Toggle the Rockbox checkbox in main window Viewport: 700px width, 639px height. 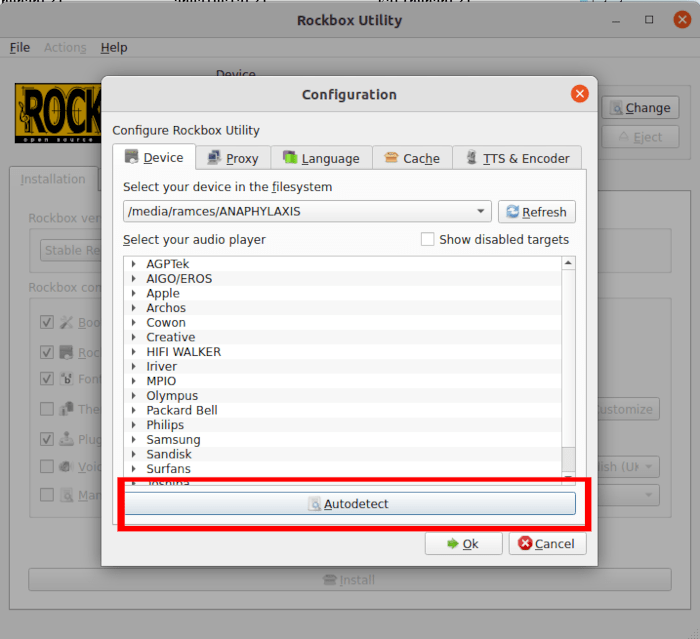tap(47, 352)
